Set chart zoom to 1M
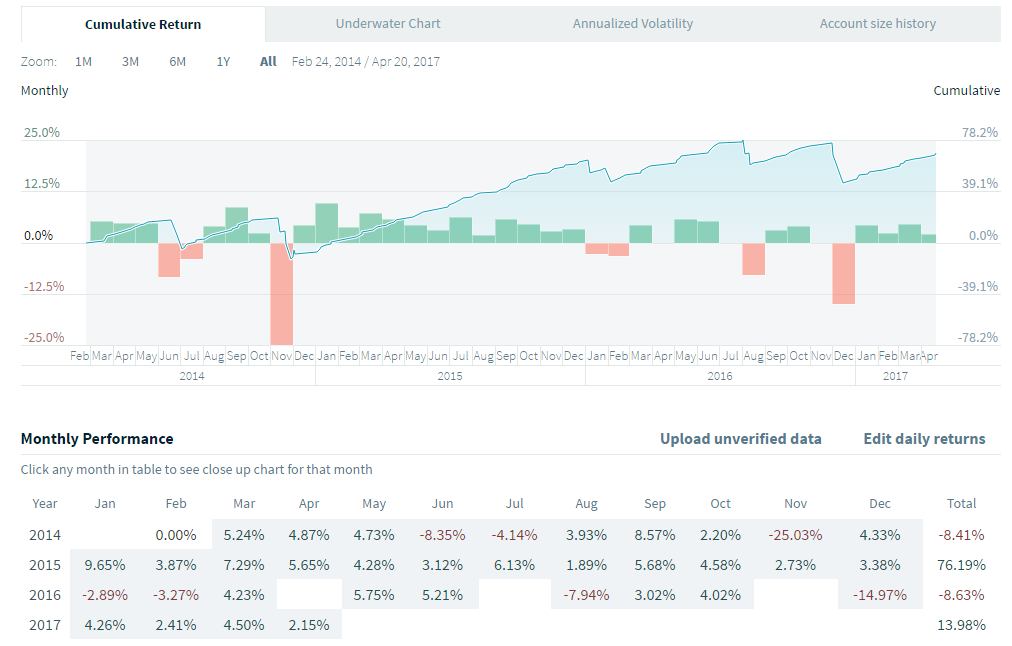Screen dimensions: 1012x646 click(x=83, y=62)
